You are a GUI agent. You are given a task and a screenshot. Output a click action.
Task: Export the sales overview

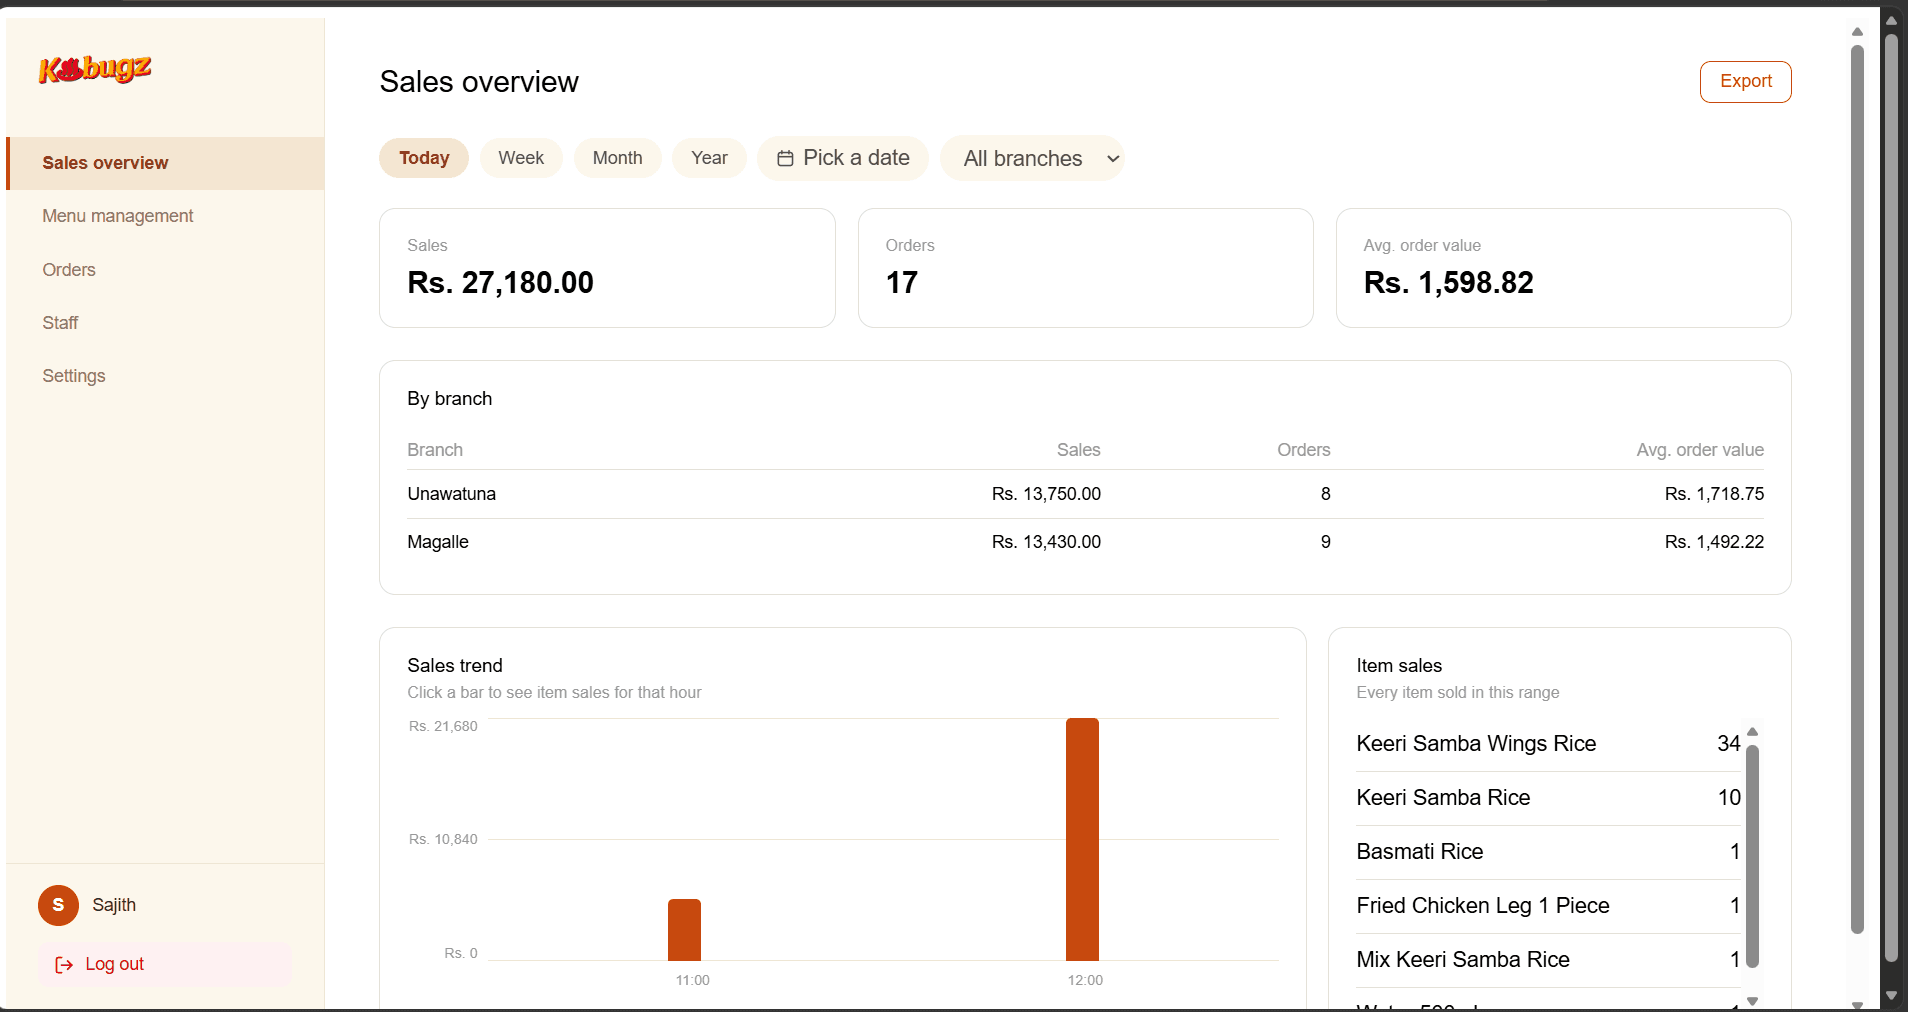[x=1745, y=82]
